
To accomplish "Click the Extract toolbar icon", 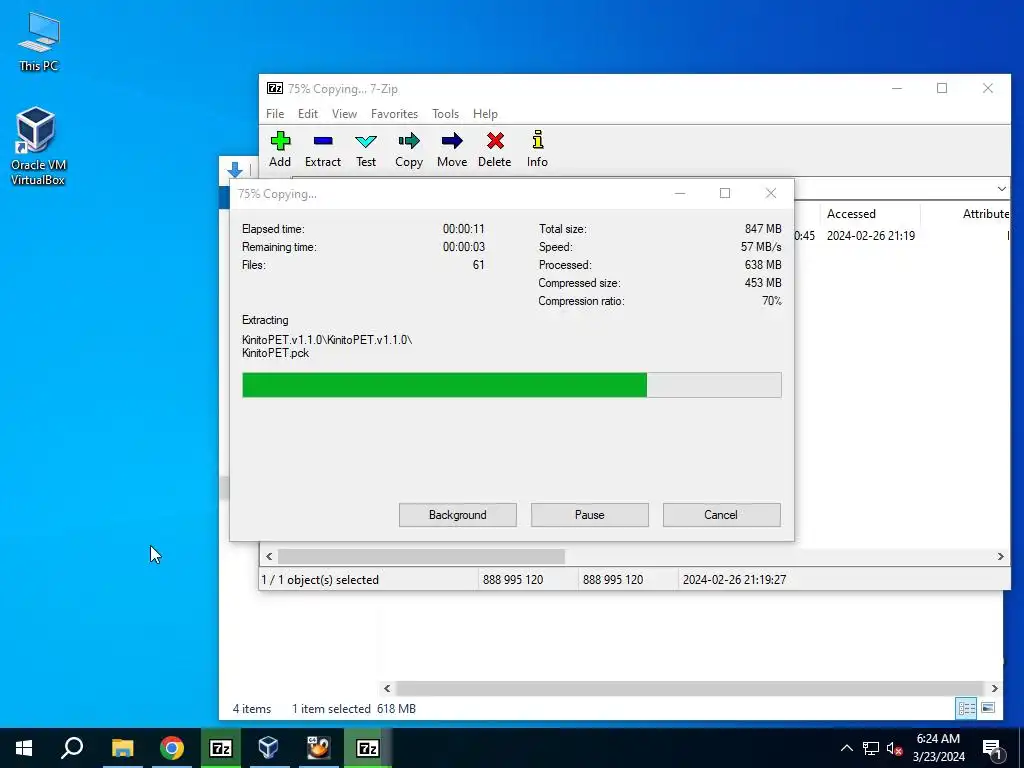I will pos(323,150).
